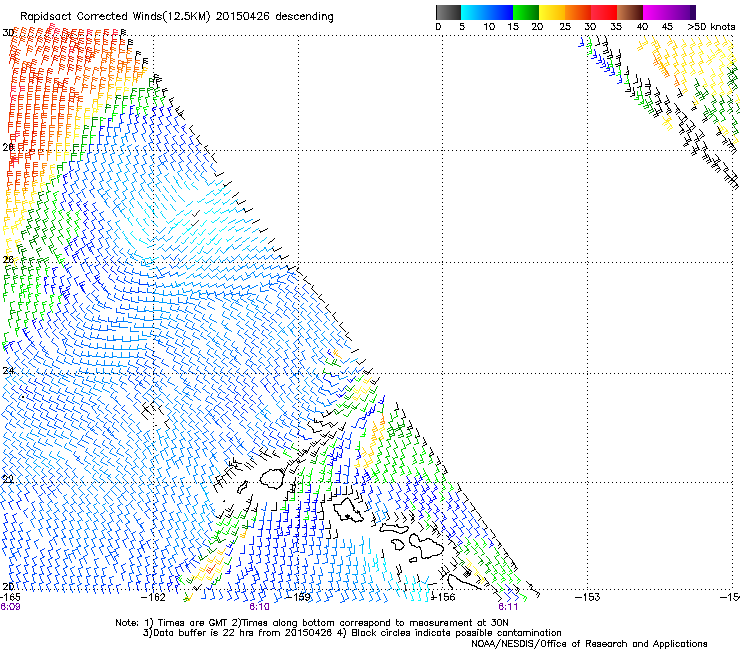The image size is (740, 650).
Task: Click the 'Data buffer is 22 hrs' note line
Action: [352, 633]
